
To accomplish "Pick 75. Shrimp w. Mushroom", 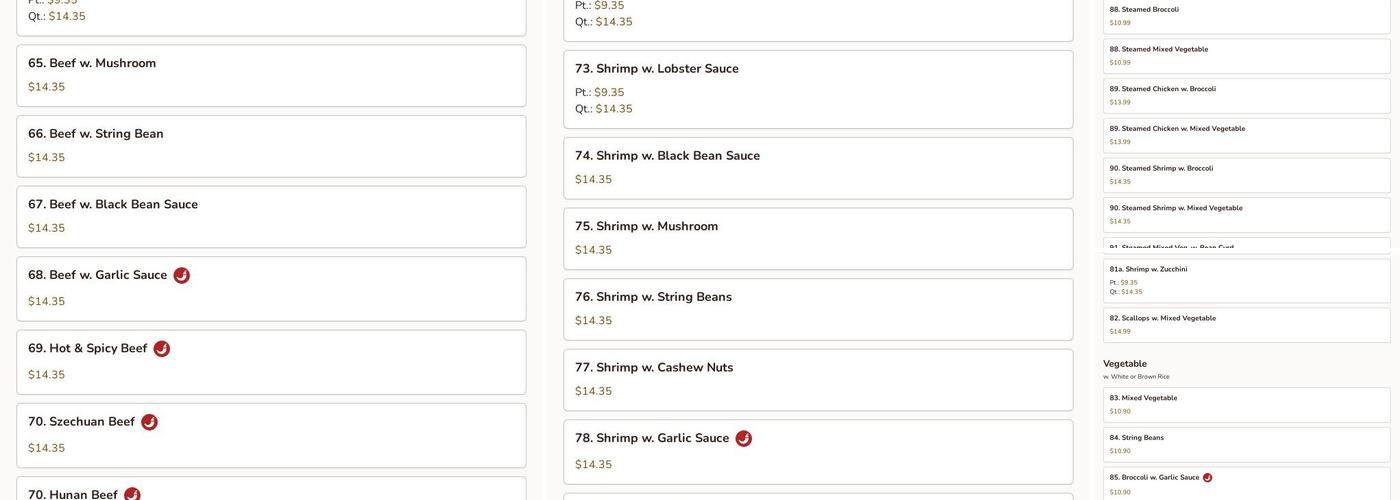I will (817, 238).
